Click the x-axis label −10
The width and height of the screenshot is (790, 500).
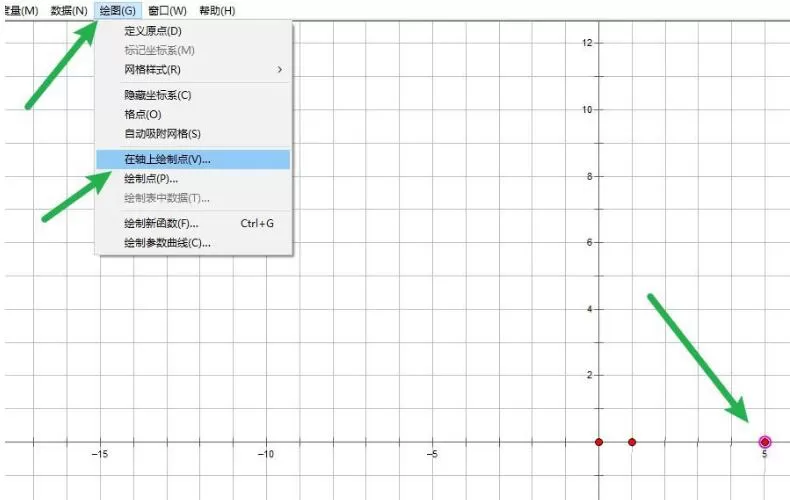pos(266,454)
